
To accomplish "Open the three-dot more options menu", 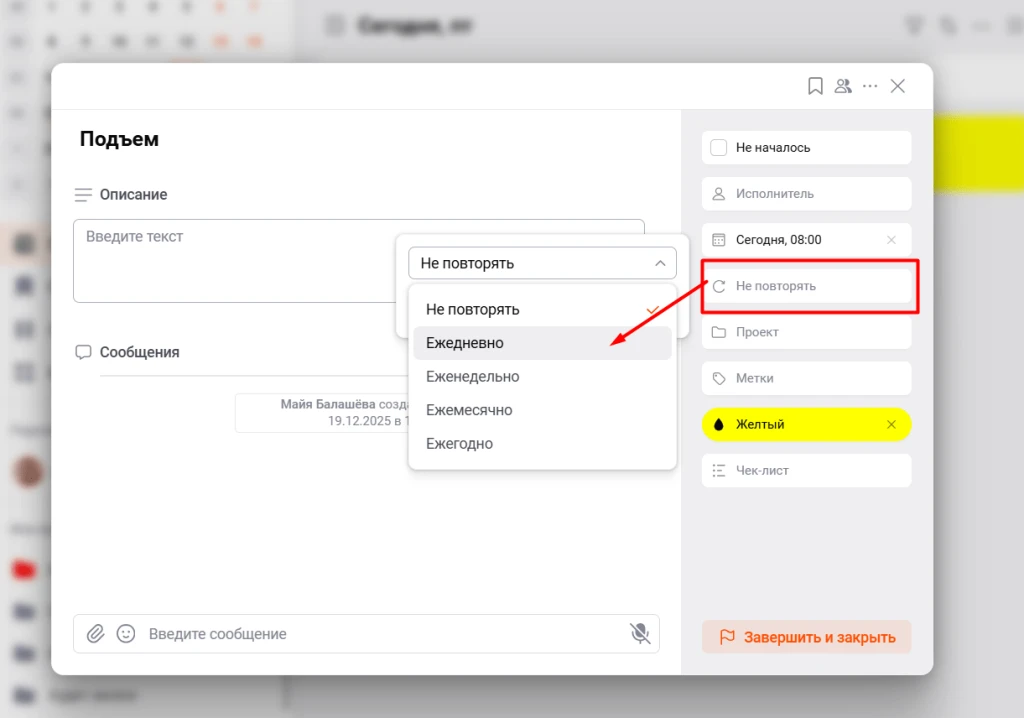I will point(870,86).
